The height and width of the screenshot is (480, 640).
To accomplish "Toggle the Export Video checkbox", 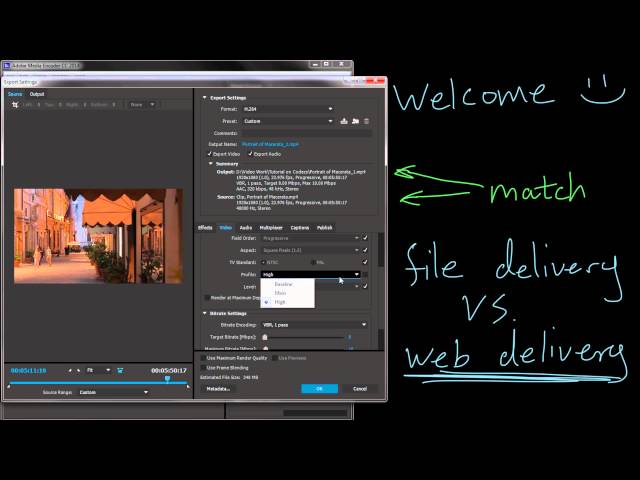I will (x=210, y=154).
